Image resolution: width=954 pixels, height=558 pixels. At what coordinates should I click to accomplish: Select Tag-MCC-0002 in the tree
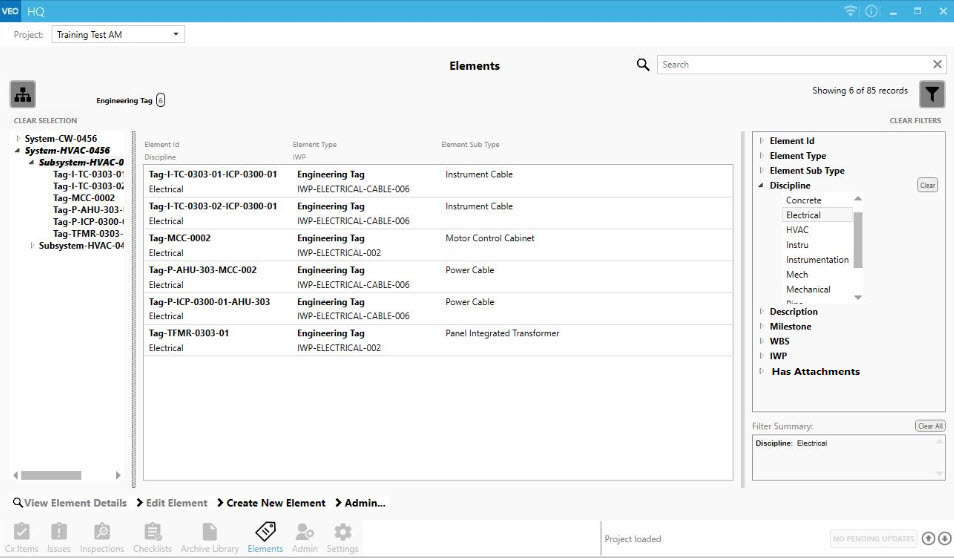[x=83, y=198]
